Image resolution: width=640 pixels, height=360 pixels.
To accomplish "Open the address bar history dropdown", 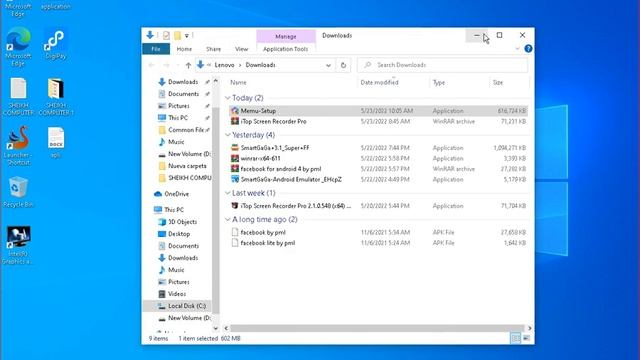I will [x=328, y=65].
